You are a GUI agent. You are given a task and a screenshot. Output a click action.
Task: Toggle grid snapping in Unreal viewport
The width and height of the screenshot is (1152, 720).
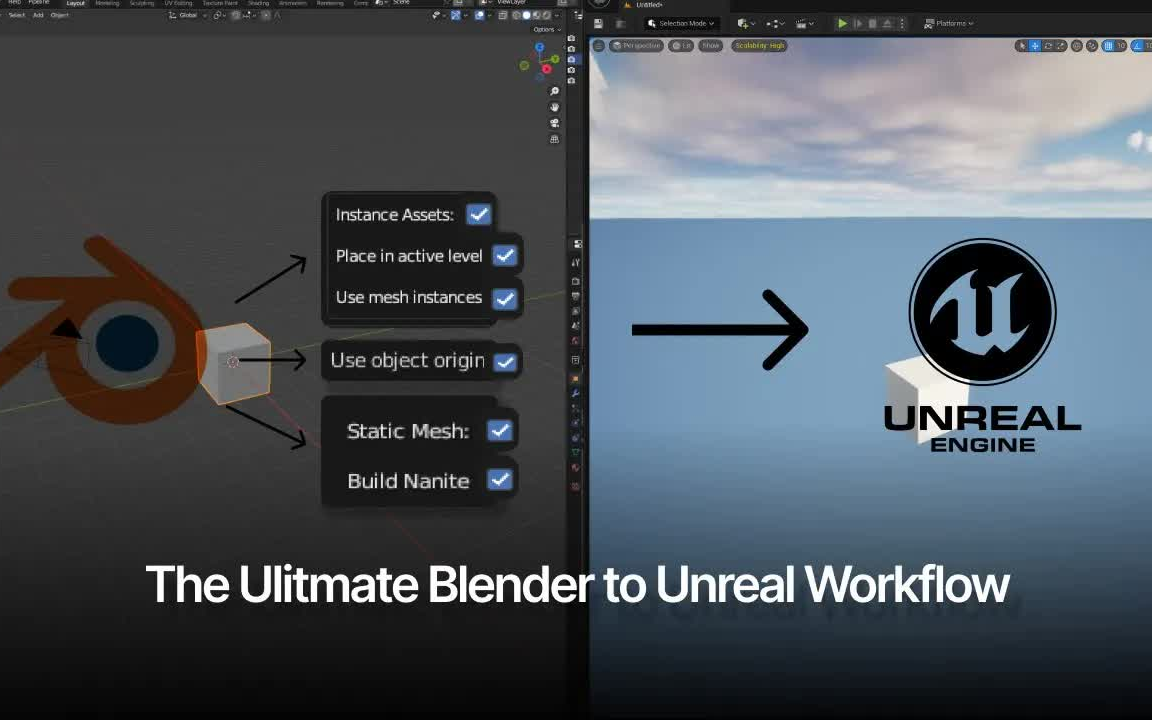1108,46
